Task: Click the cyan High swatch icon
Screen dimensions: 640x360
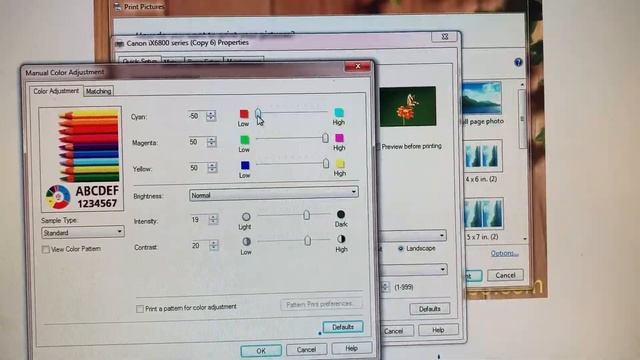Action: pyautogui.click(x=339, y=112)
